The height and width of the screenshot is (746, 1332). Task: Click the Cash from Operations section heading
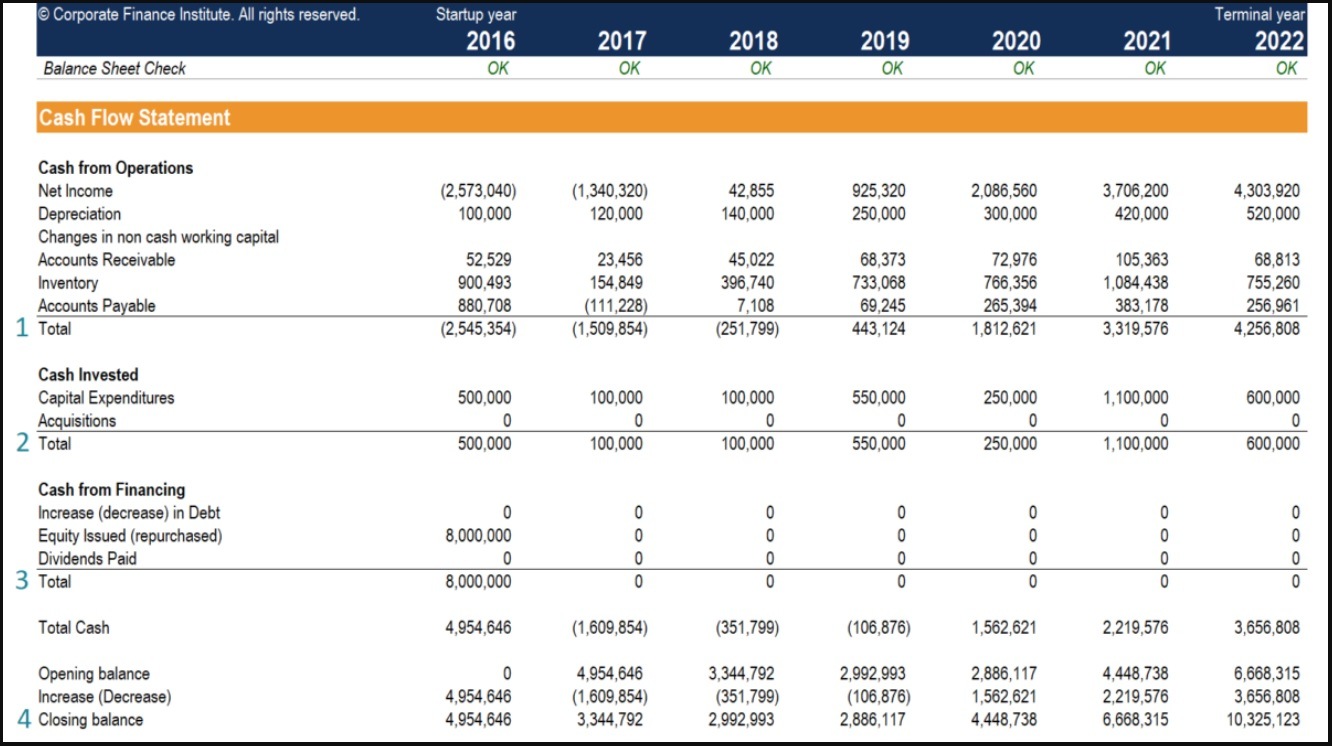tap(115, 167)
